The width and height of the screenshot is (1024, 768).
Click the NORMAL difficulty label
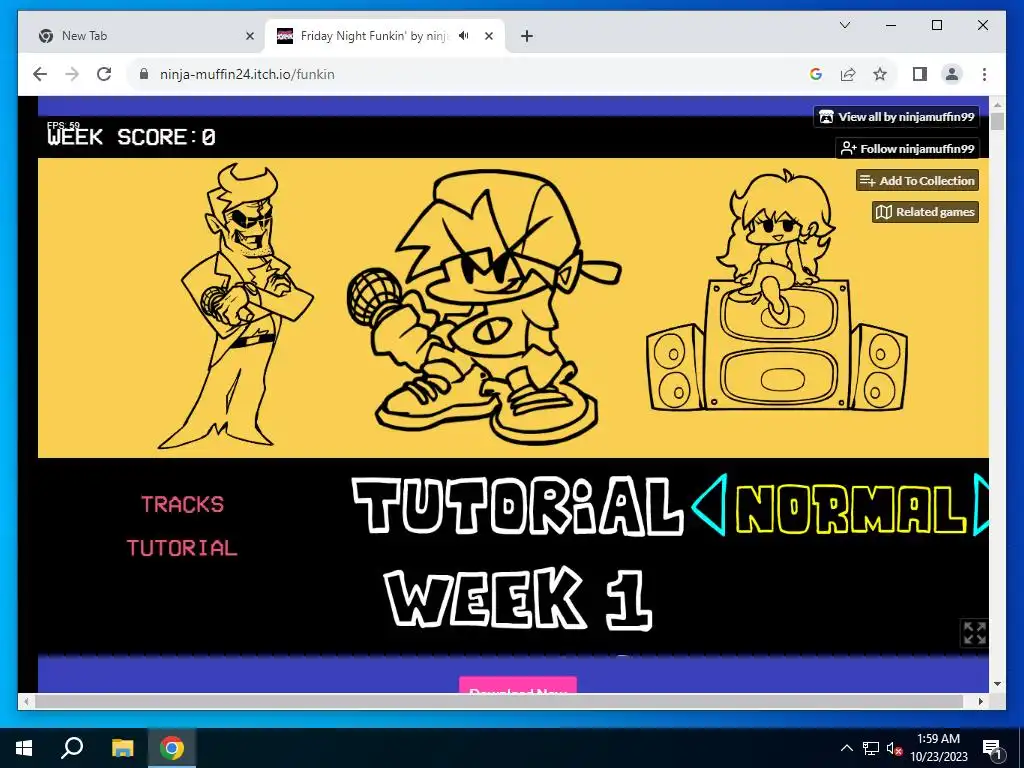[850, 507]
